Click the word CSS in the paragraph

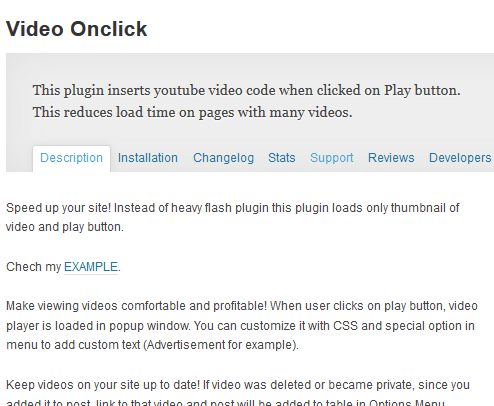click(x=346, y=326)
